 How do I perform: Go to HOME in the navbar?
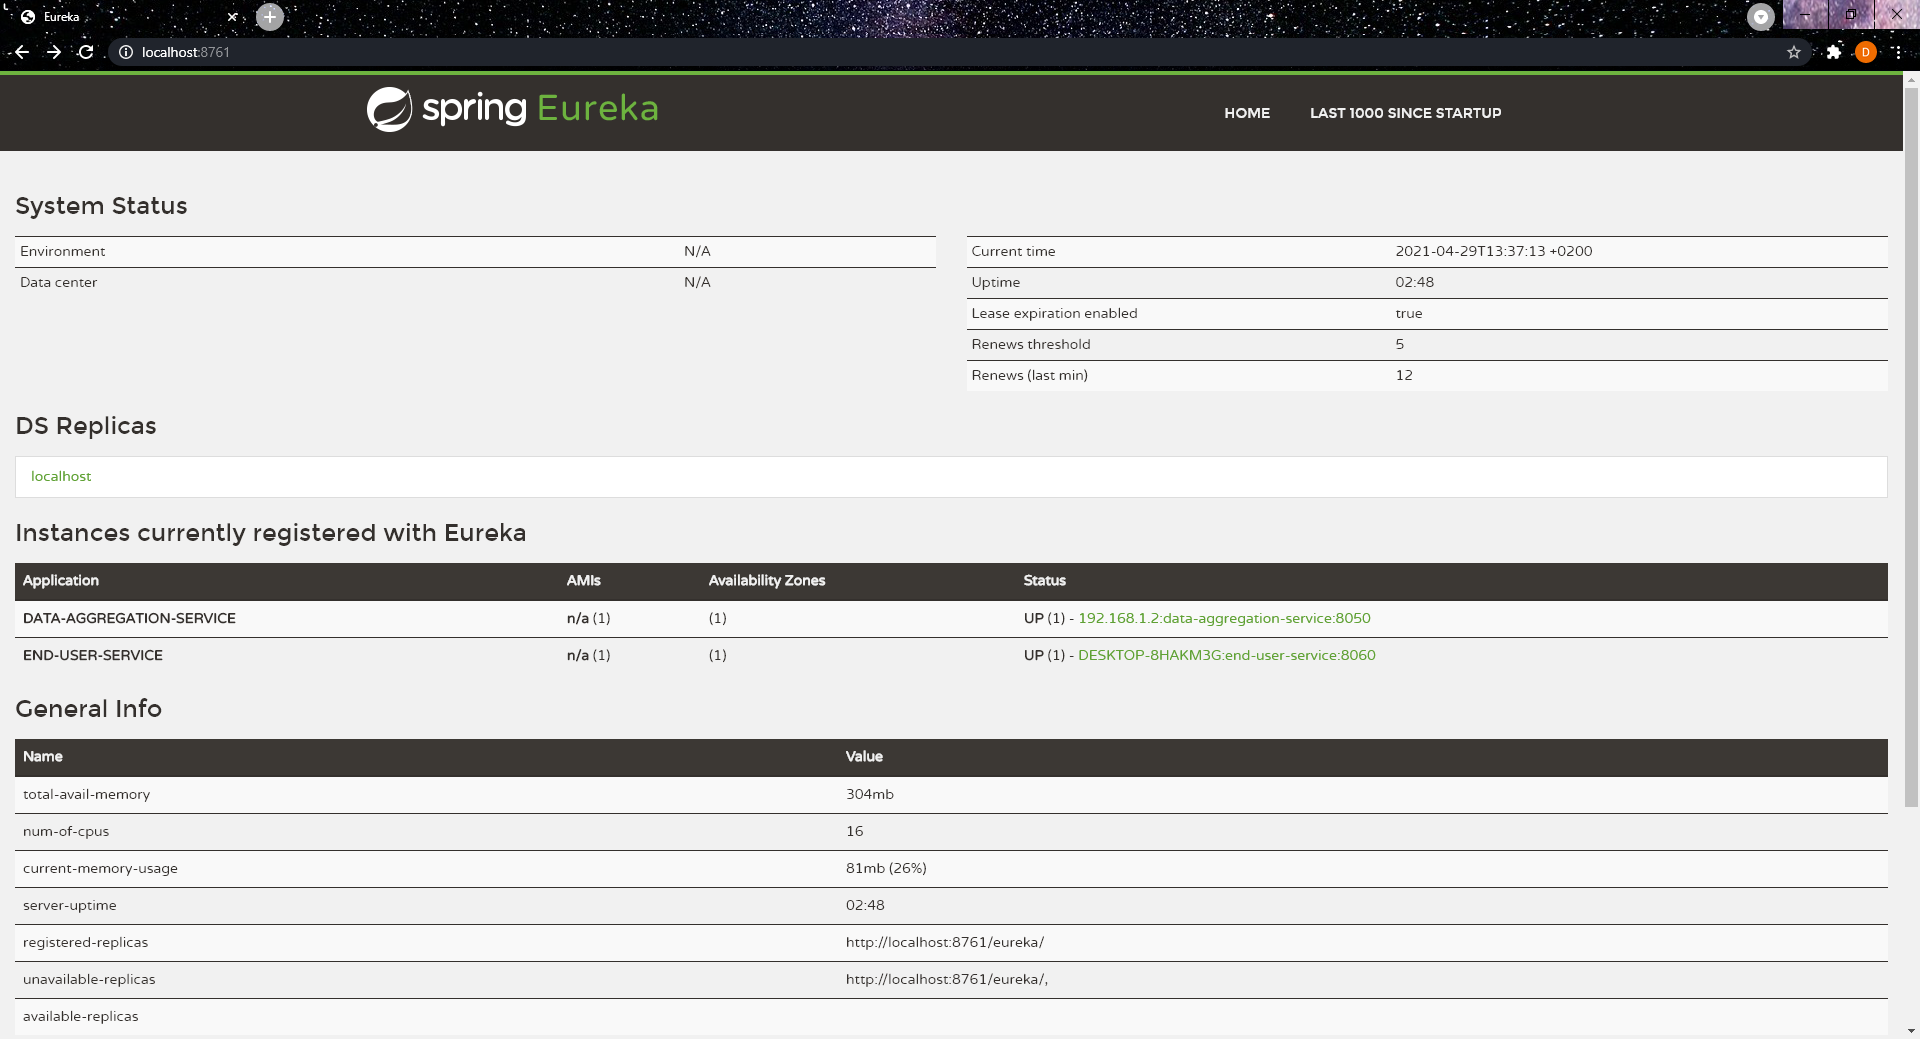(1247, 113)
